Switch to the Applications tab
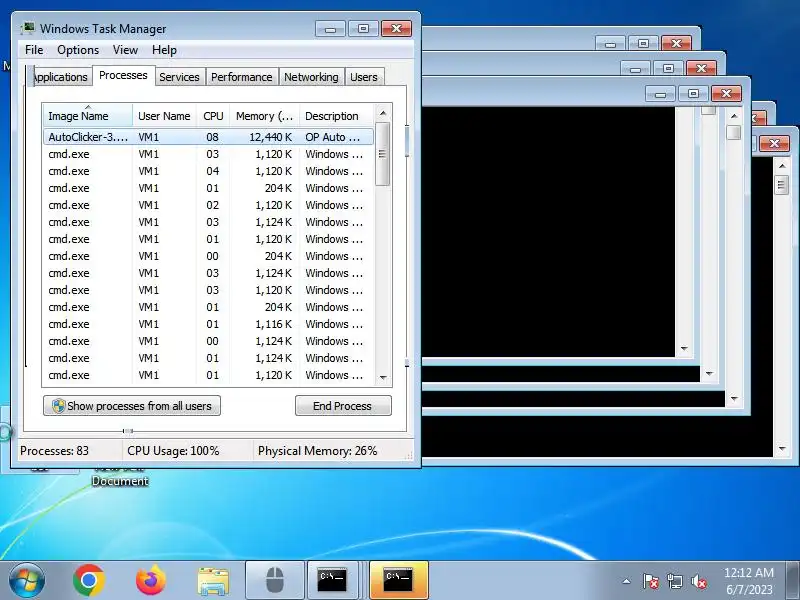 pos(61,77)
